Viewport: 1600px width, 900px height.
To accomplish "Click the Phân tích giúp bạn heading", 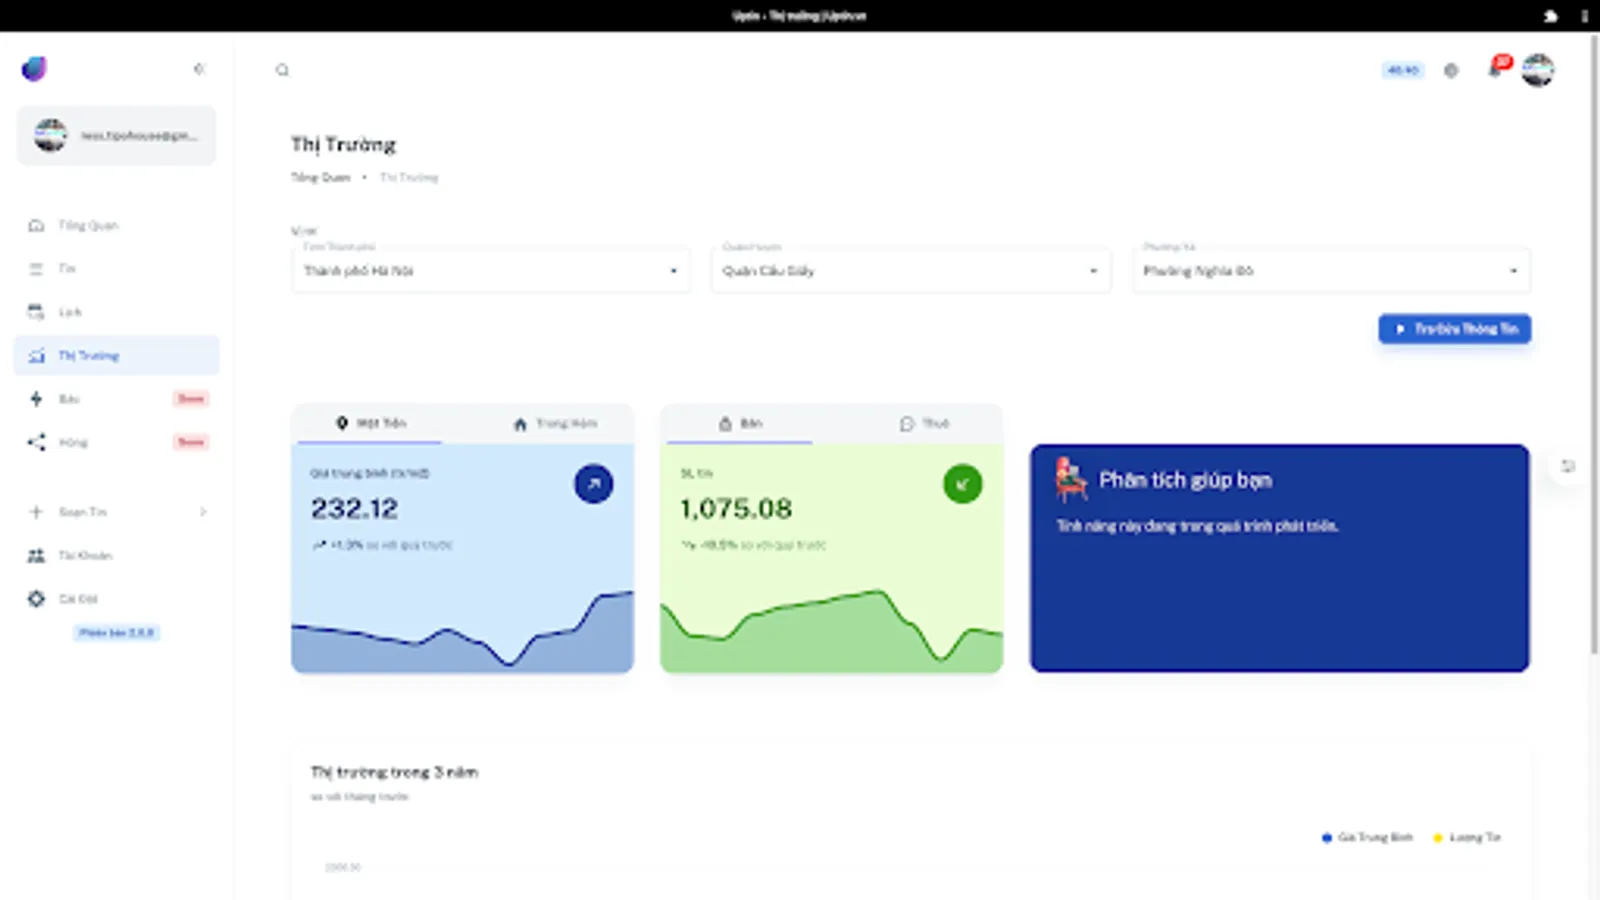I will tap(1185, 480).
